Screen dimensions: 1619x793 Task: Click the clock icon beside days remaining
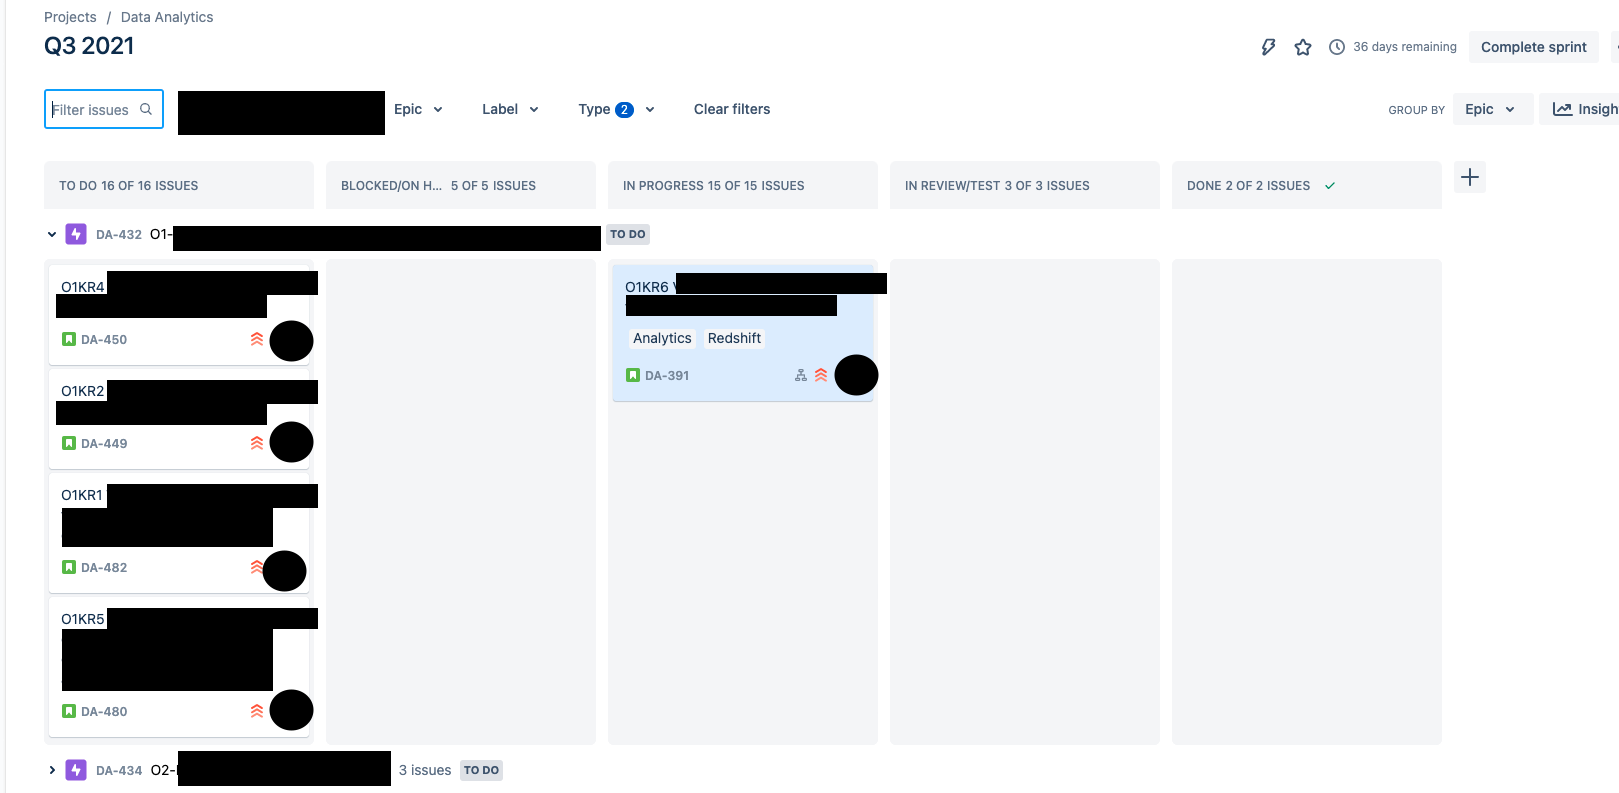pyautogui.click(x=1337, y=47)
